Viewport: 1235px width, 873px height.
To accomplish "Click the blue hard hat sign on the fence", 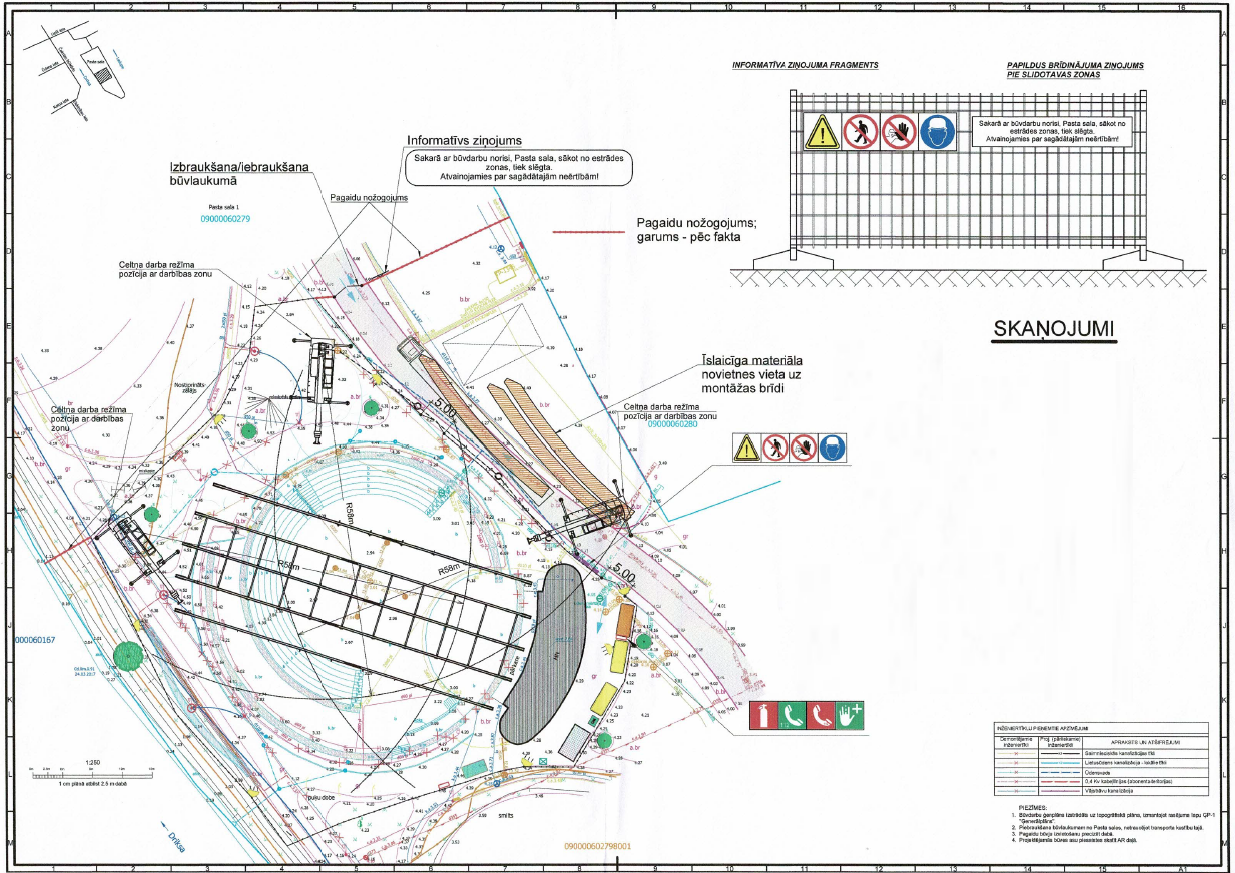I will click(937, 132).
